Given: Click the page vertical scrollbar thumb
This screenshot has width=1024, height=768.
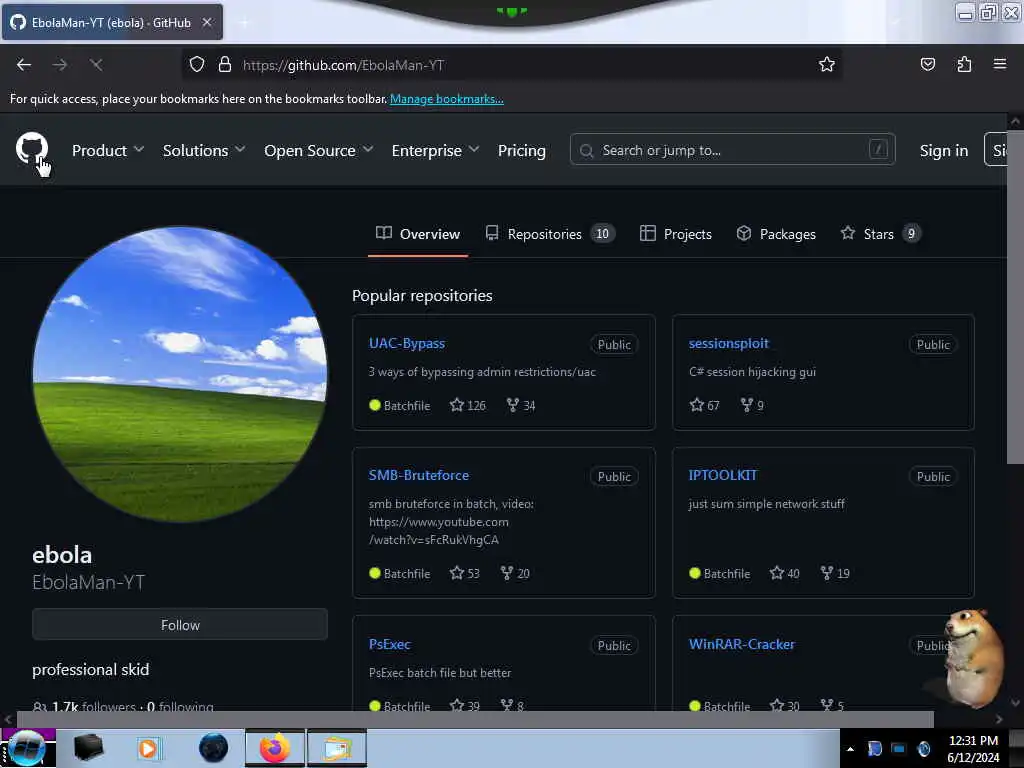Looking at the screenshot, I should tap(1015, 296).
